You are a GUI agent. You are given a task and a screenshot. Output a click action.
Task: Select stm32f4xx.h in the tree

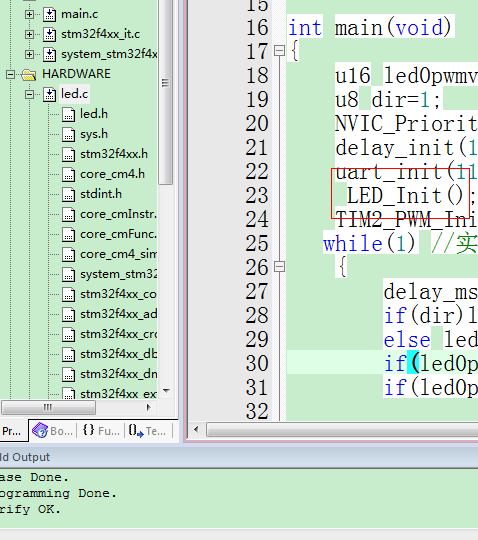point(114,154)
